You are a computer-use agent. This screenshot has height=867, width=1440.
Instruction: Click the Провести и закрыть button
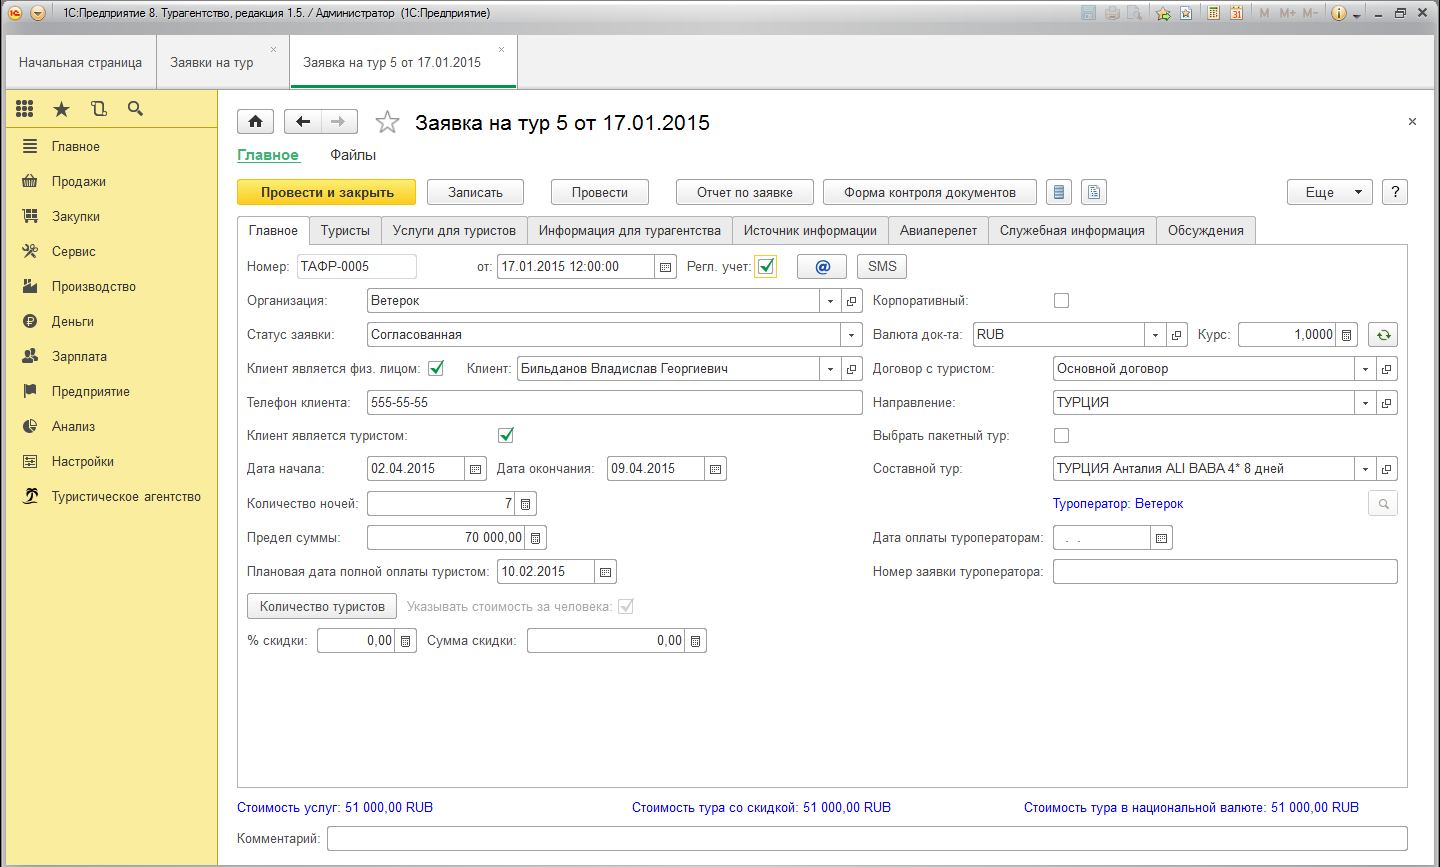[327, 192]
